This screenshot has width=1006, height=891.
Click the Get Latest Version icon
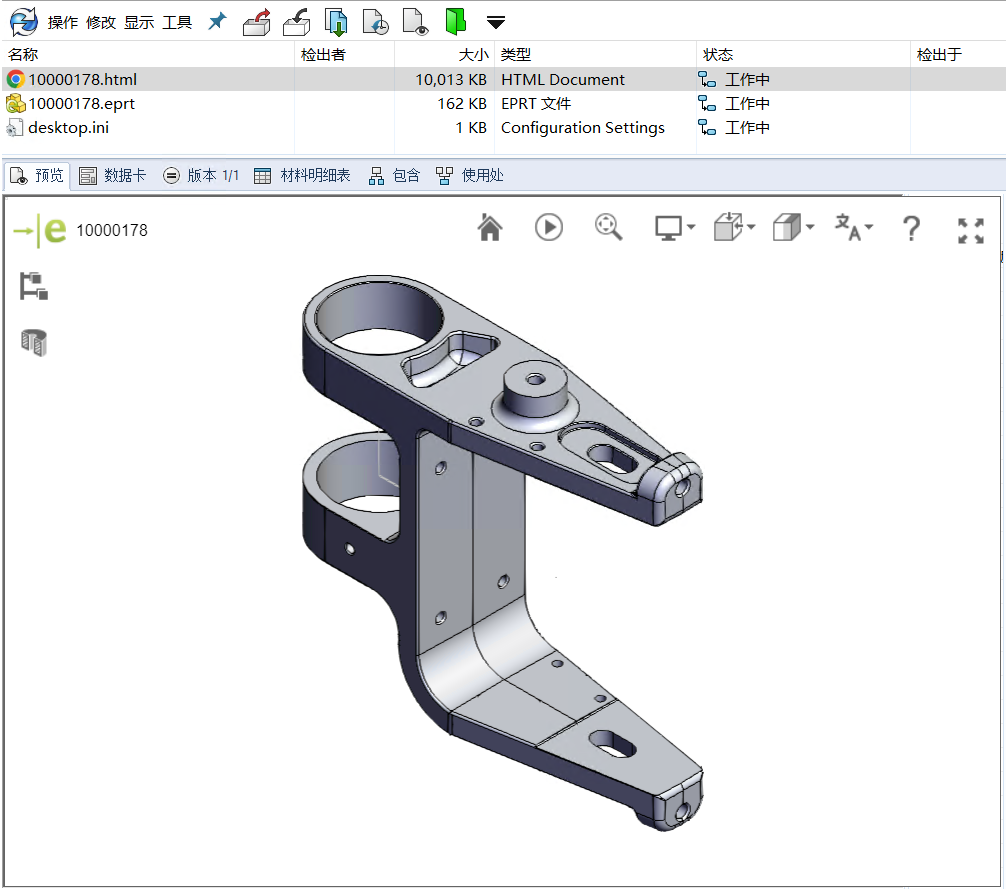click(x=336, y=21)
